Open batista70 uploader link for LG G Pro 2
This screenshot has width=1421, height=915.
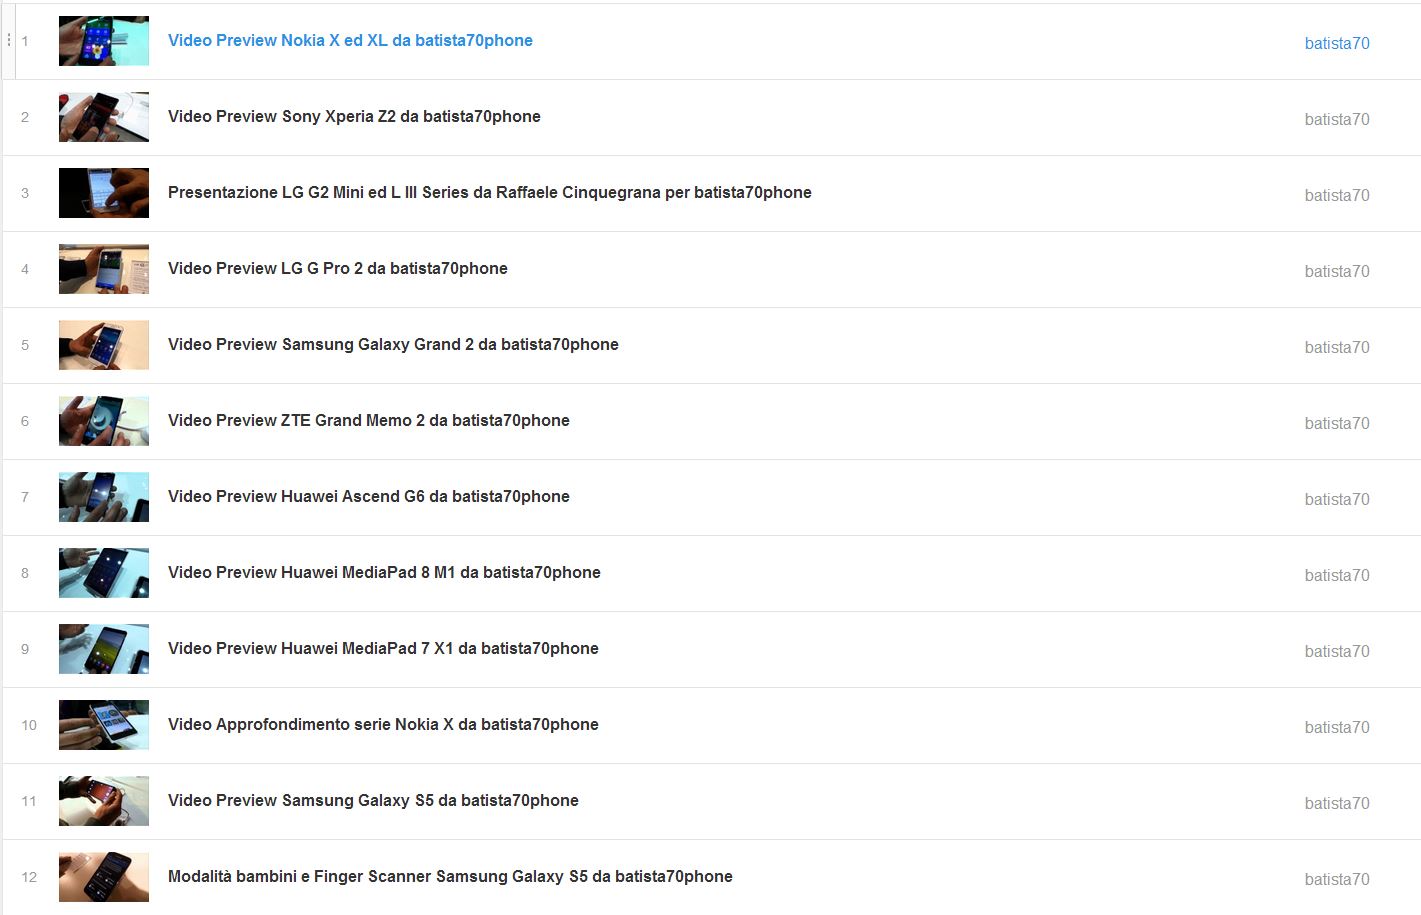pos(1337,271)
